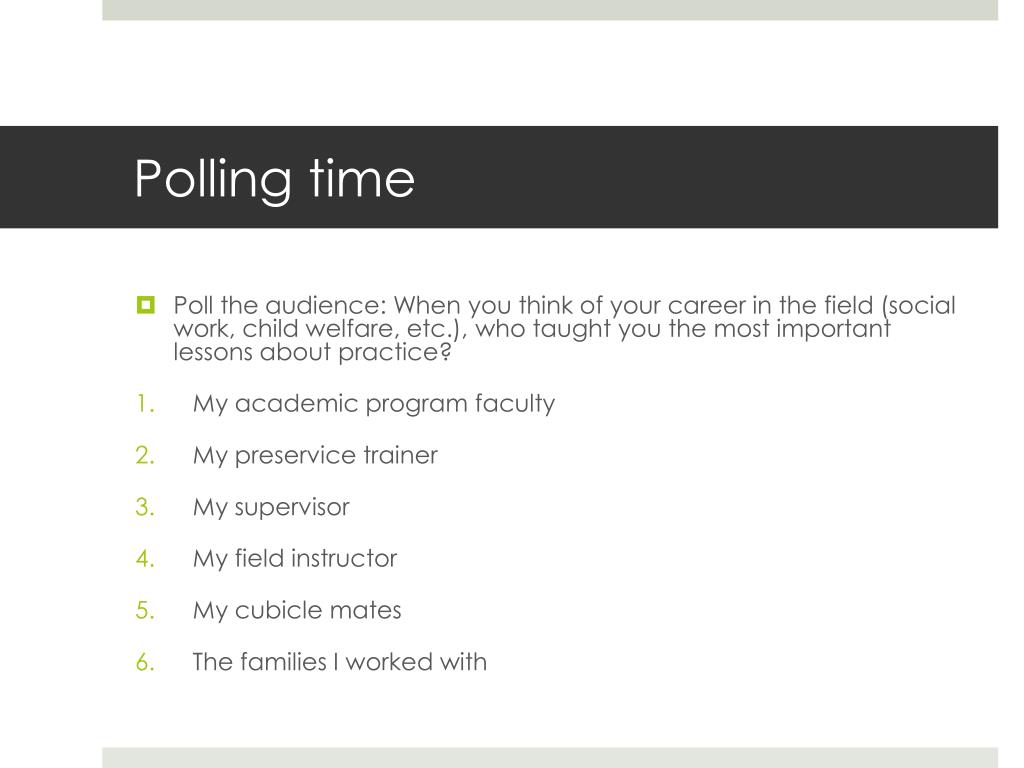Choose option 'My supervisor'
This screenshot has height=768, width=1024.
(x=271, y=507)
